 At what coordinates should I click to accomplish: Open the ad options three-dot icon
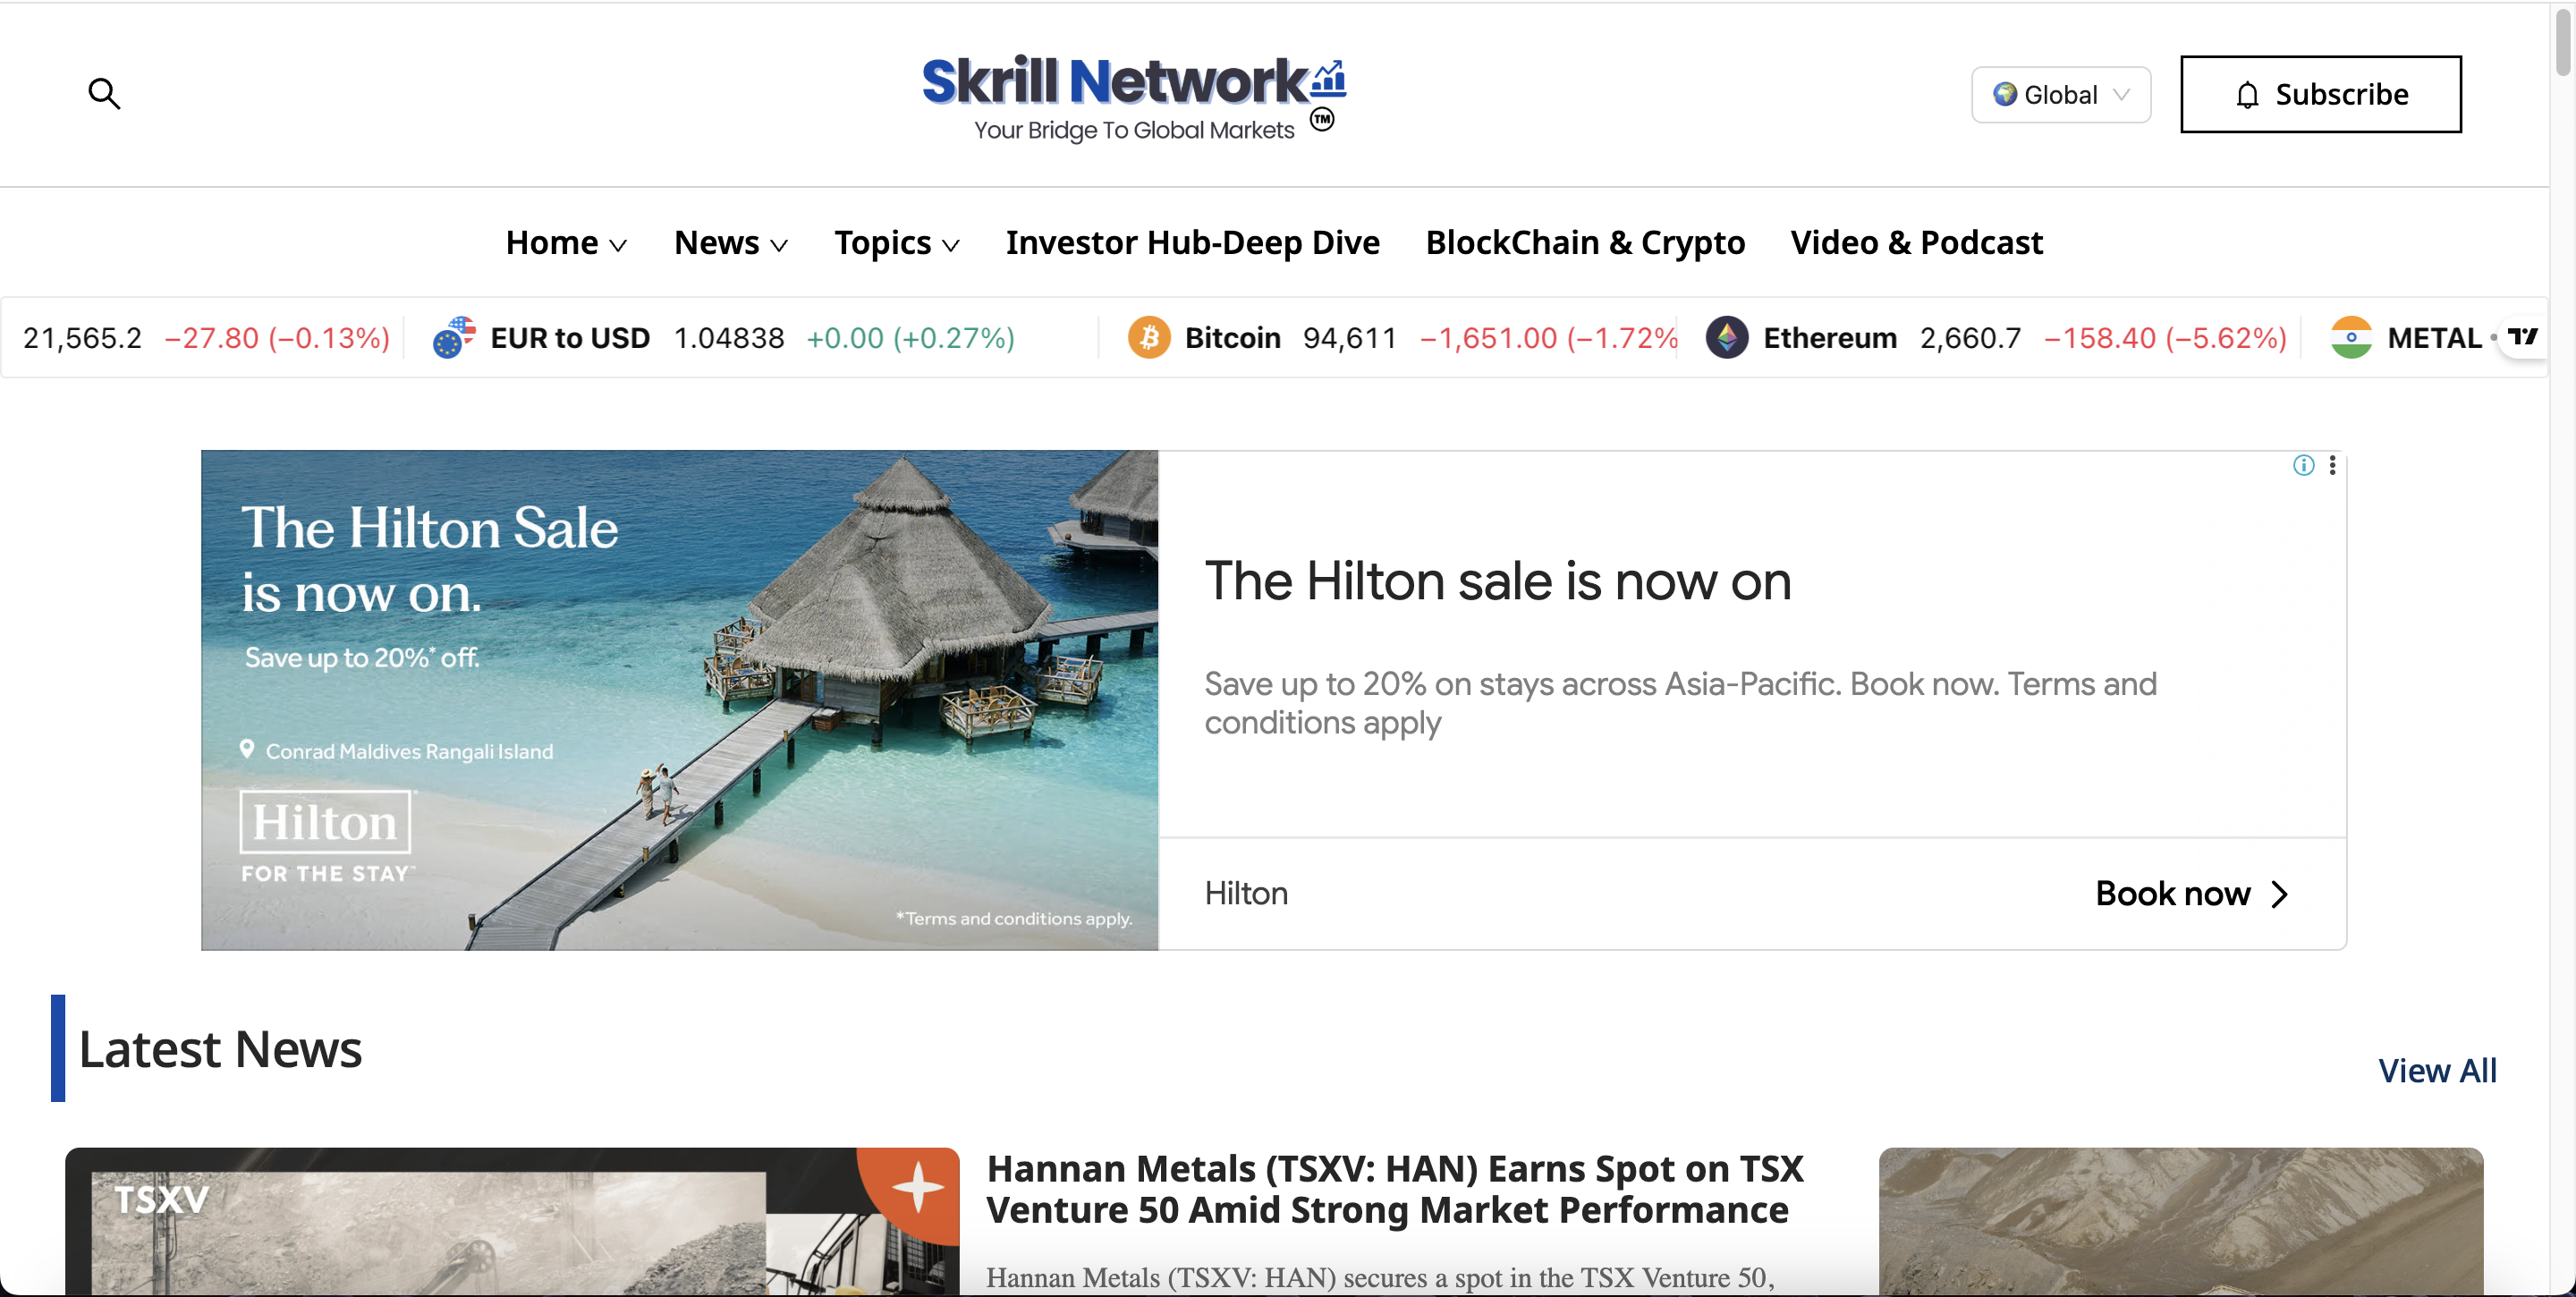pyautogui.click(x=2332, y=465)
